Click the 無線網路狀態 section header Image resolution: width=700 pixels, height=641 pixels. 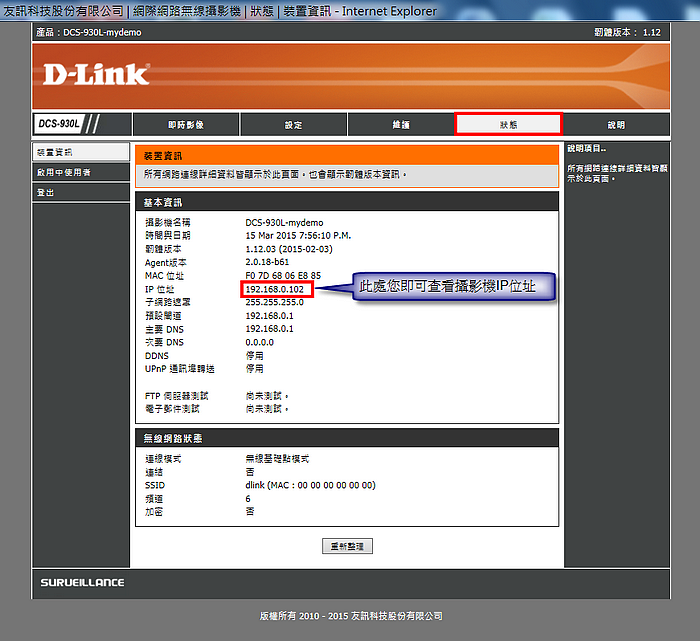[x=346, y=438]
